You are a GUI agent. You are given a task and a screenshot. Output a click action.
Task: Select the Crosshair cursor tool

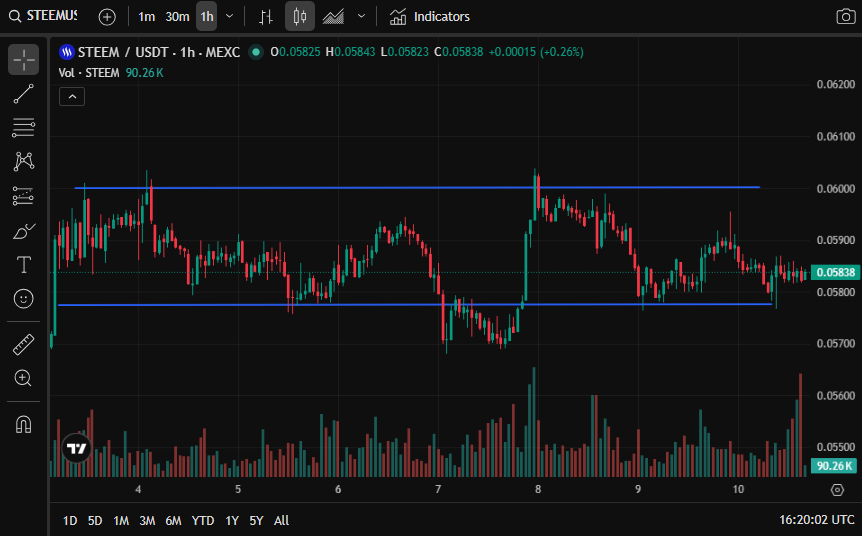pos(24,59)
